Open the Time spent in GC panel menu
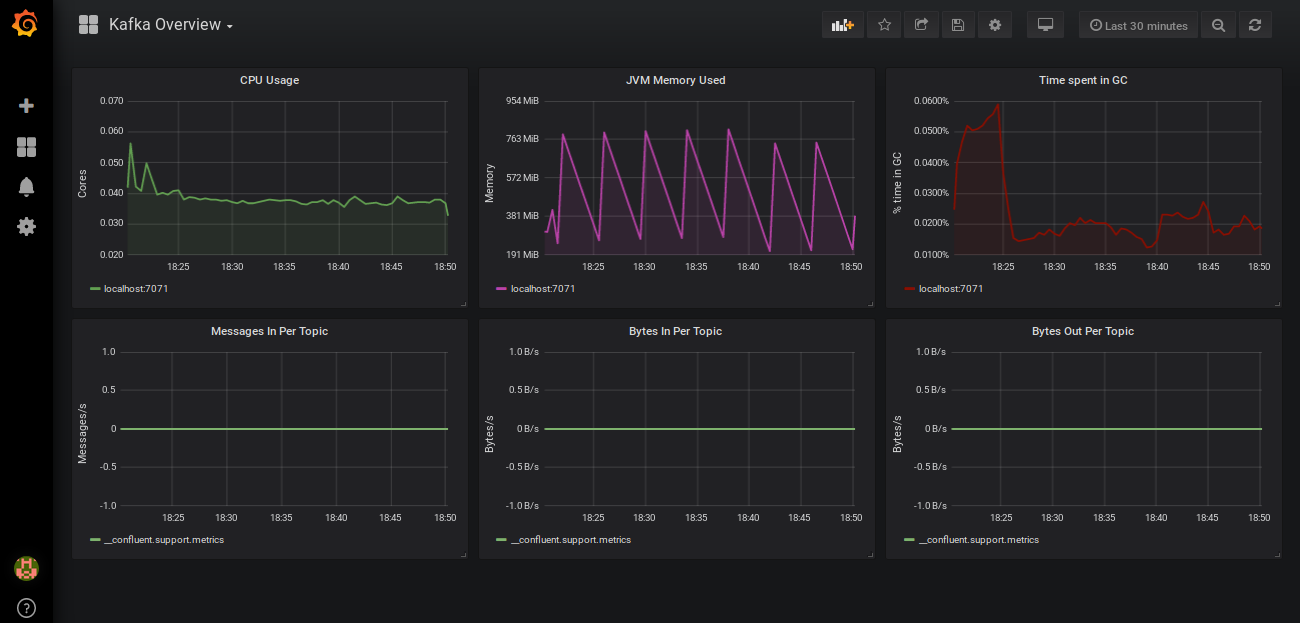Image resolution: width=1300 pixels, height=623 pixels. pos(1082,80)
